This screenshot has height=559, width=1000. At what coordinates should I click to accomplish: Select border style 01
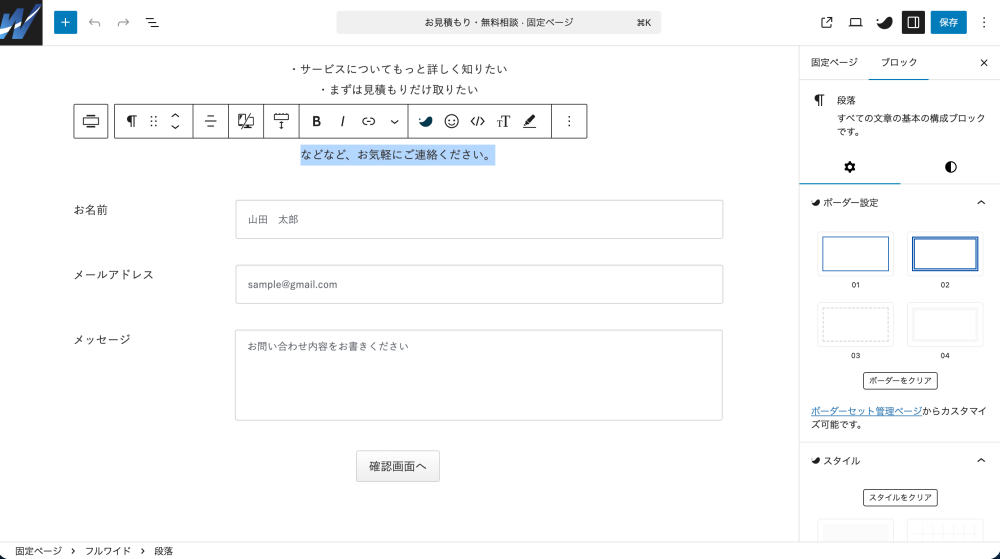[855, 254]
